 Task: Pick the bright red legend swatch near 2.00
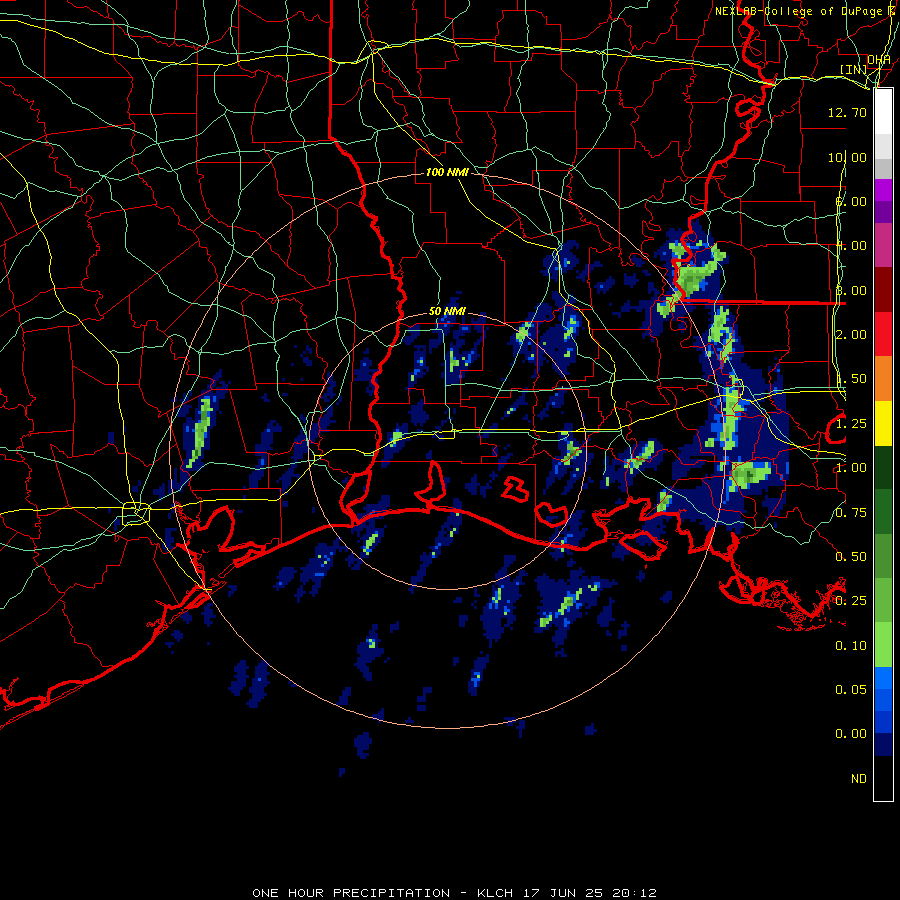click(x=883, y=334)
